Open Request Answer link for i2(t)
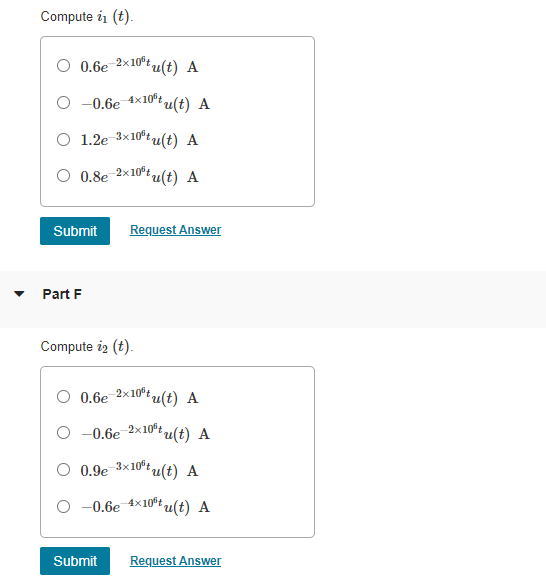Image resolution: width=546 pixels, height=579 pixels. 175,561
